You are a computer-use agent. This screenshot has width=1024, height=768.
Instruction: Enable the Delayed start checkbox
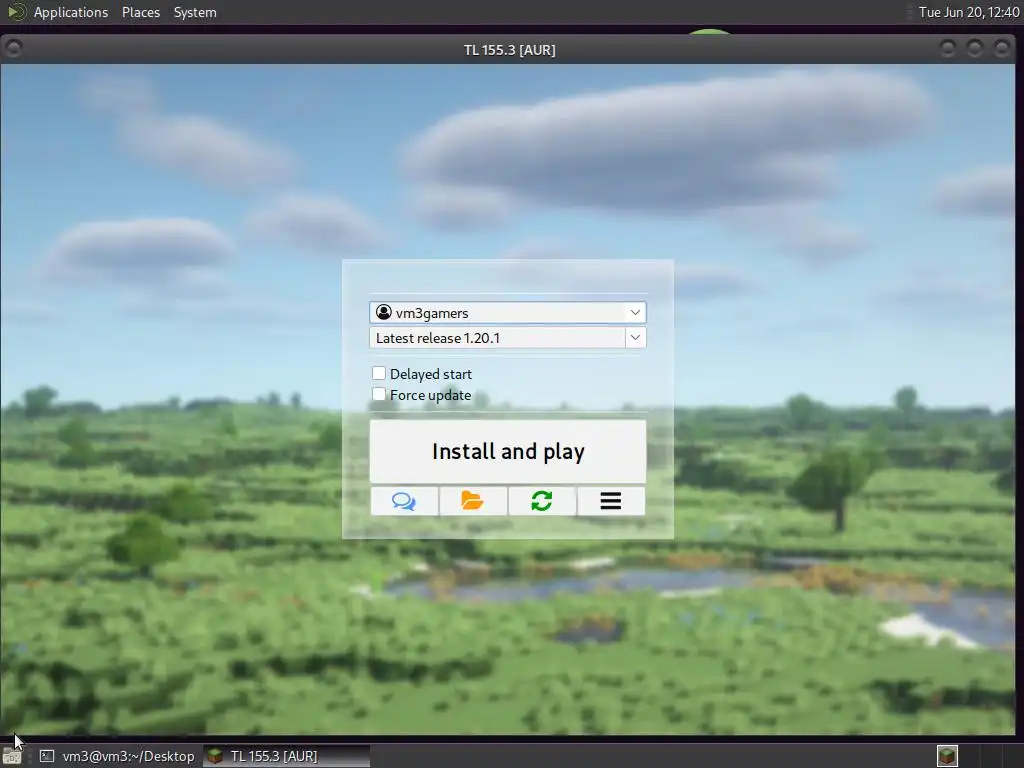click(x=379, y=374)
